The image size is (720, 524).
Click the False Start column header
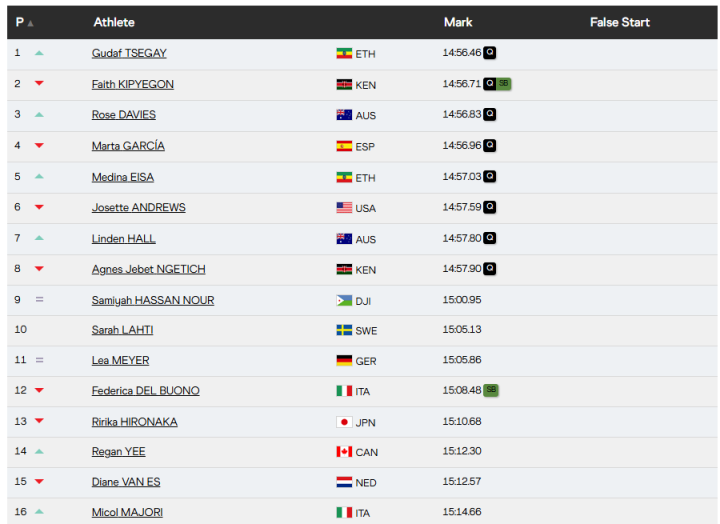point(619,22)
